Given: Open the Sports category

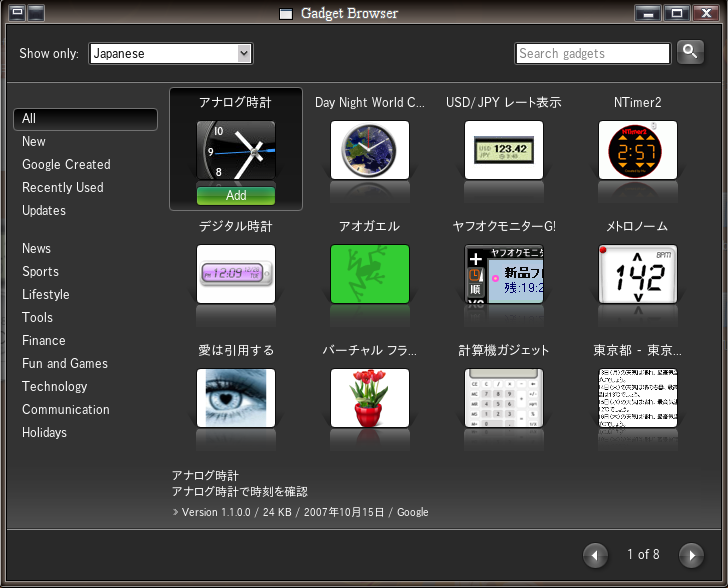Looking at the screenshot, I should tap(40, 272).
